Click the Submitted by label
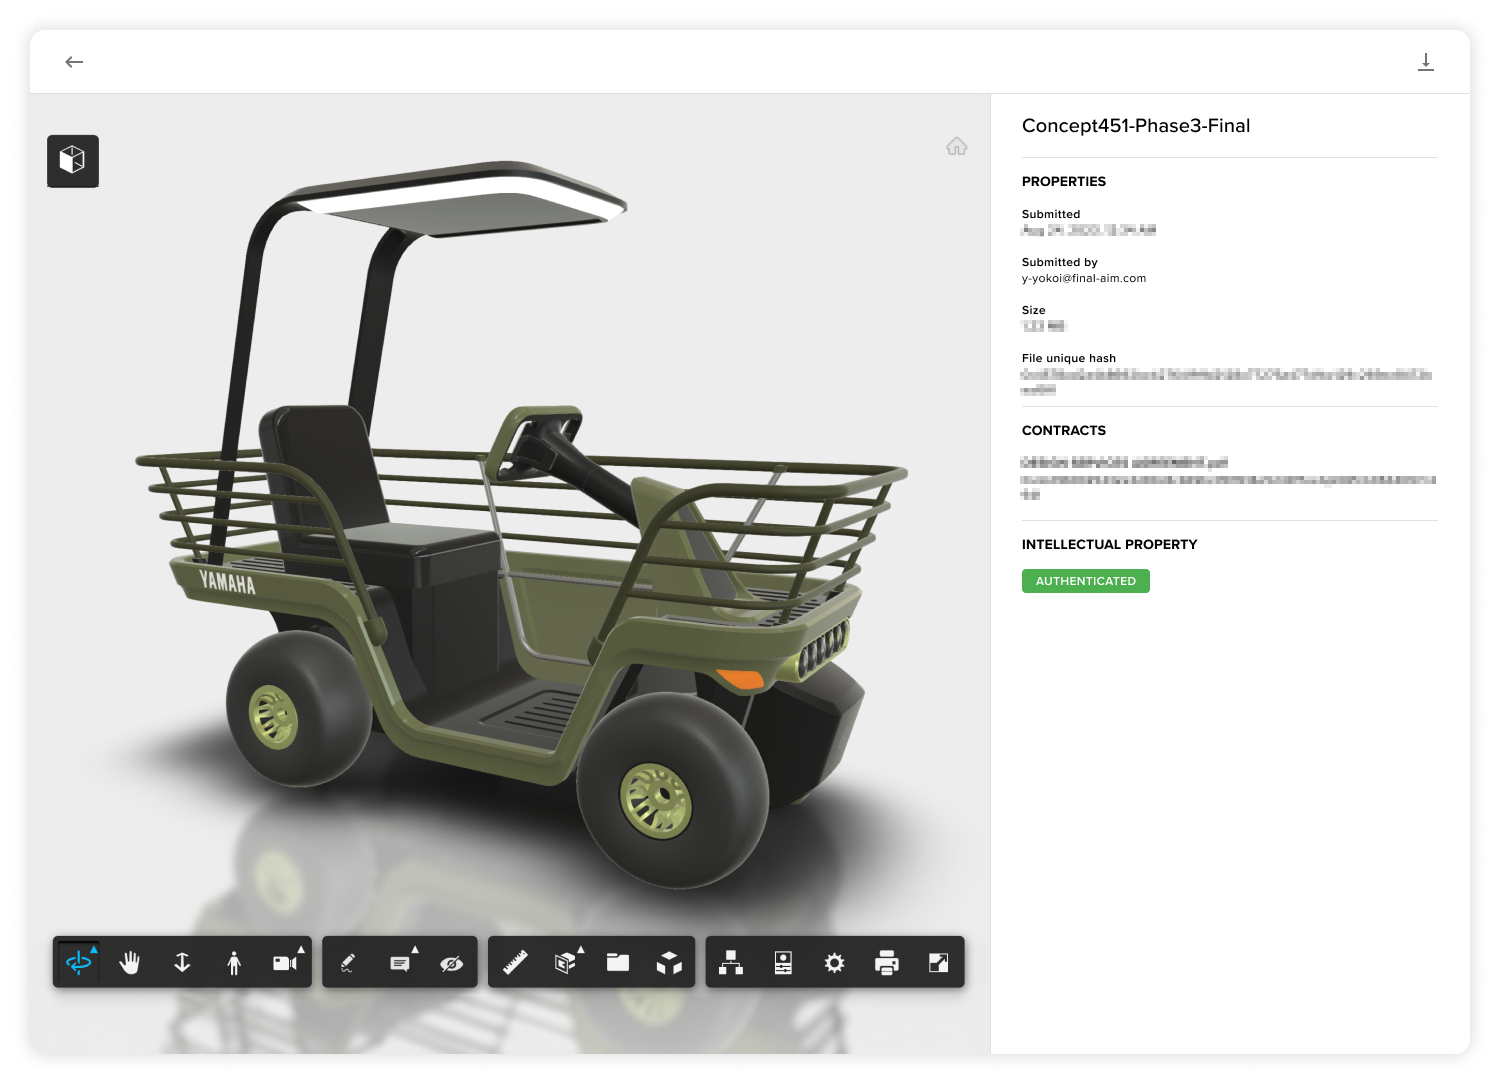Image resolution: width=1500 pixels, height=1084 pixels. point(1060,262)
